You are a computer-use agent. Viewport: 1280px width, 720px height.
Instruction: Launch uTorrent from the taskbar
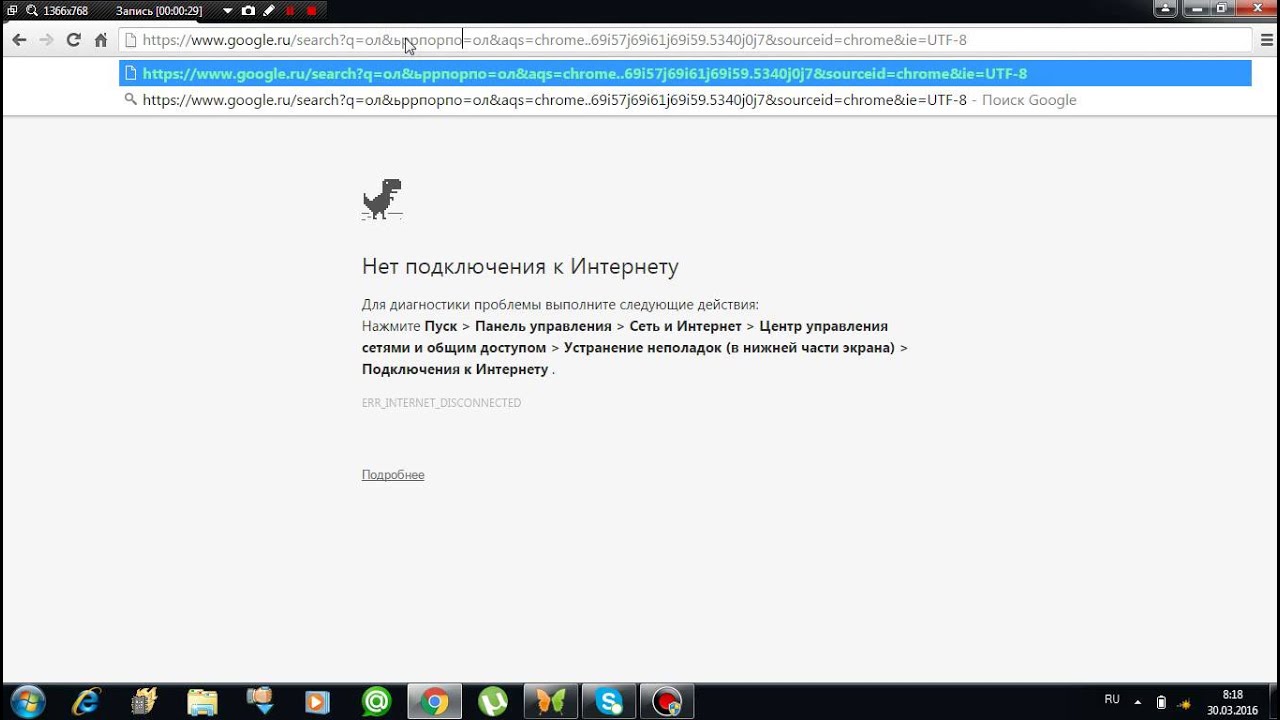pos(493,701)
